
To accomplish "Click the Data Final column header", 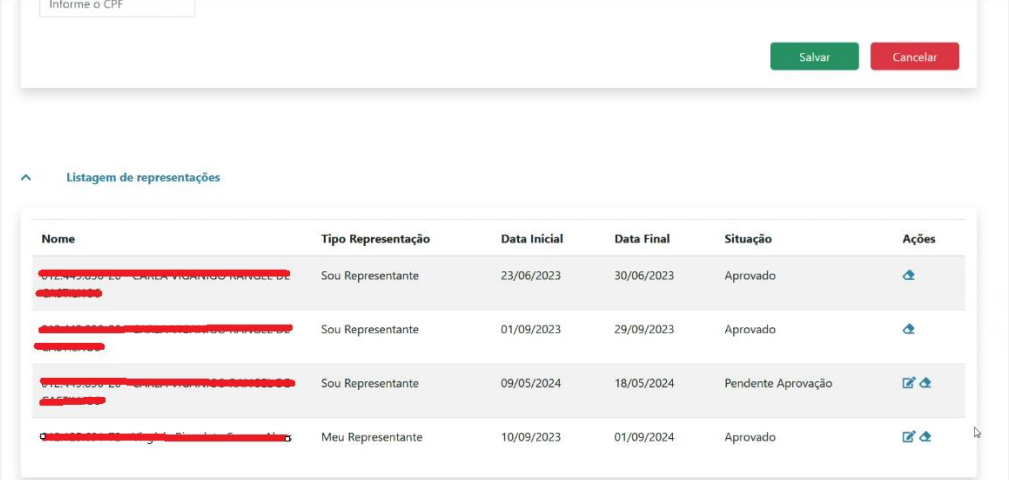I will [x=642, y=239].
